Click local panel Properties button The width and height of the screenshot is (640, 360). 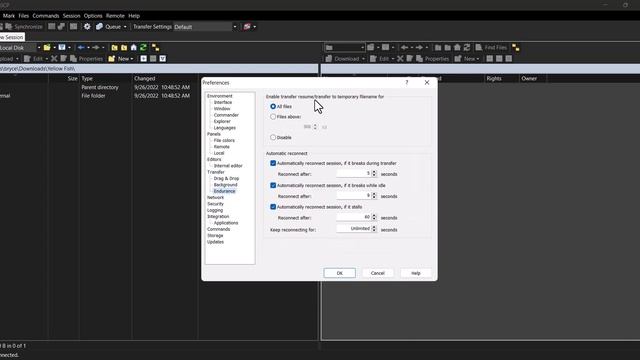click(86, 59)
